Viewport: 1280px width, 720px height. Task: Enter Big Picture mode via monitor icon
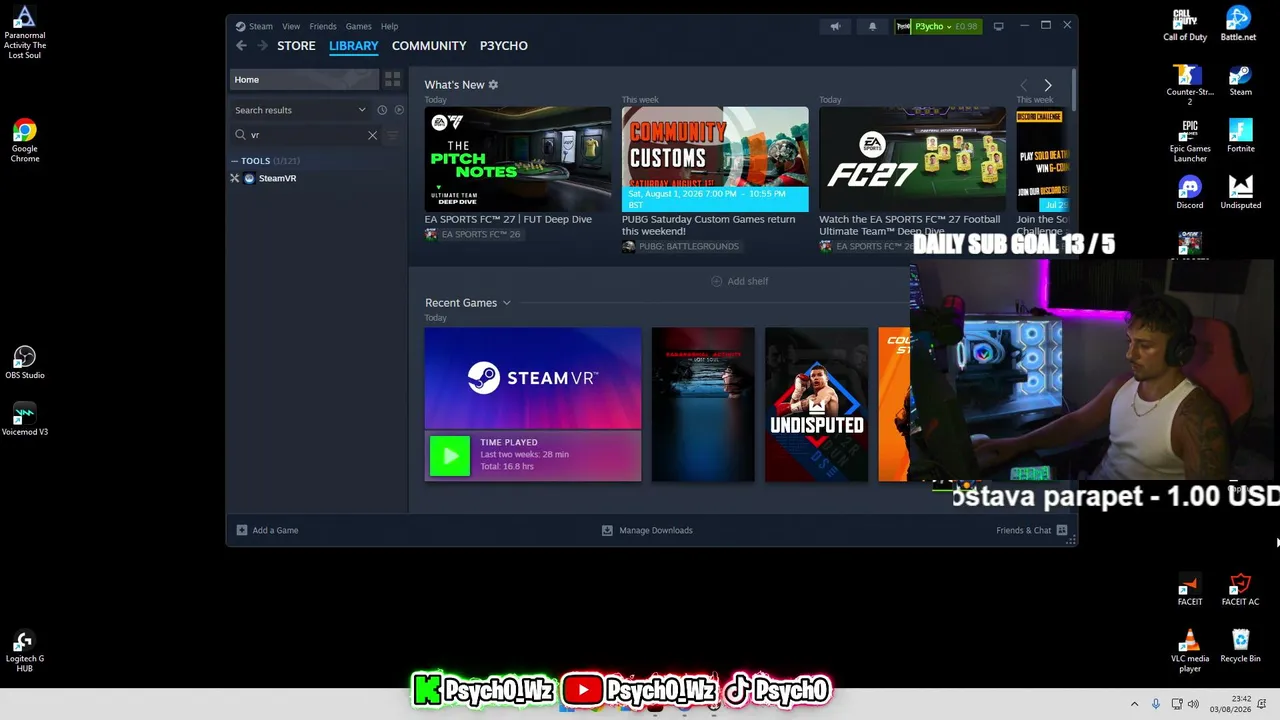[998, 26]
